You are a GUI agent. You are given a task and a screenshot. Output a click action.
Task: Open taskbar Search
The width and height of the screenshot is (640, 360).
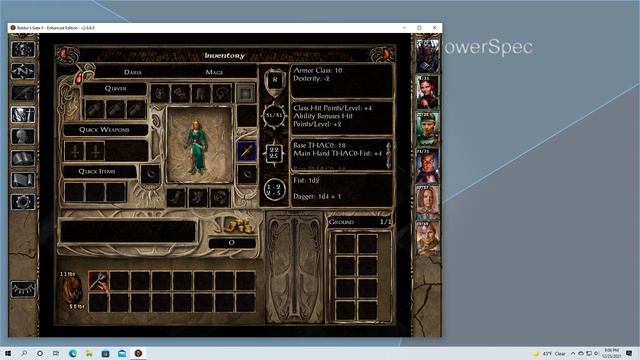coord(24,353)
